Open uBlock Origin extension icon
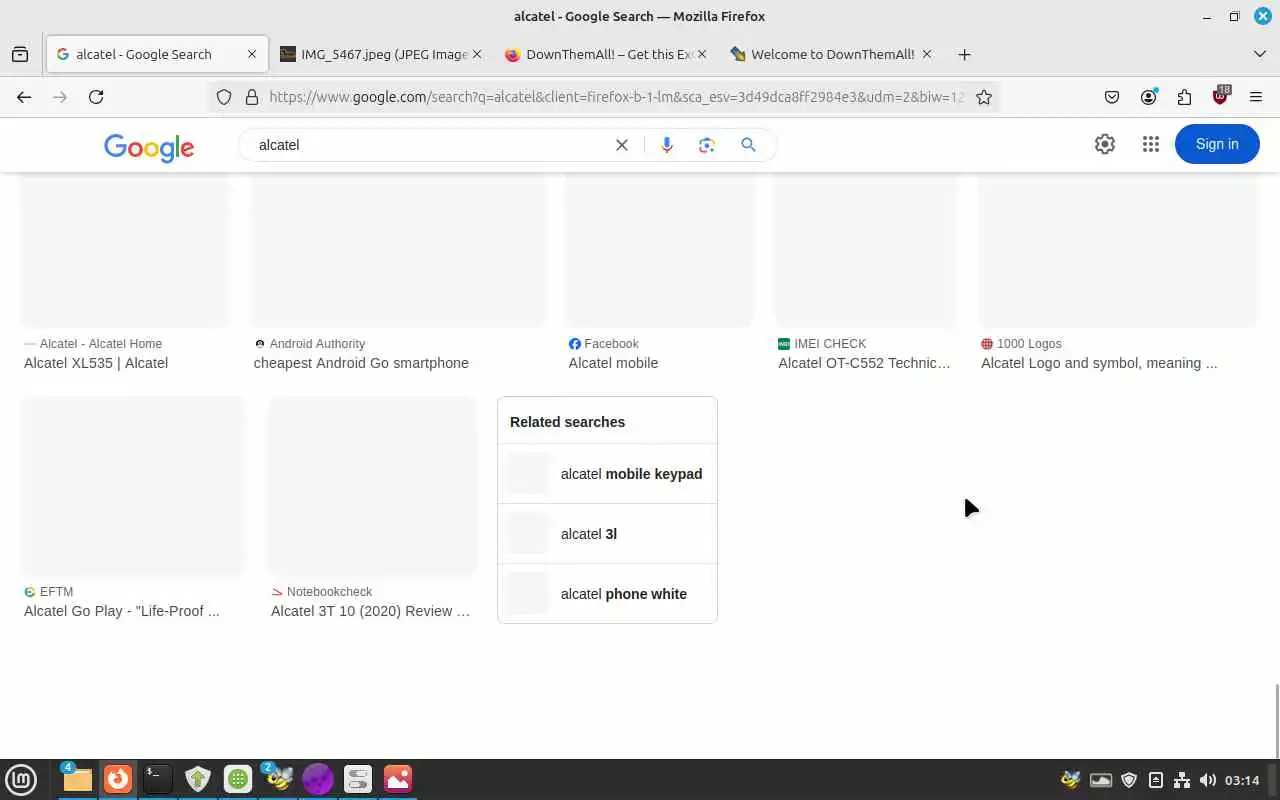Viewport: 1280px width, 800px height. click(x=1220, y=97)
